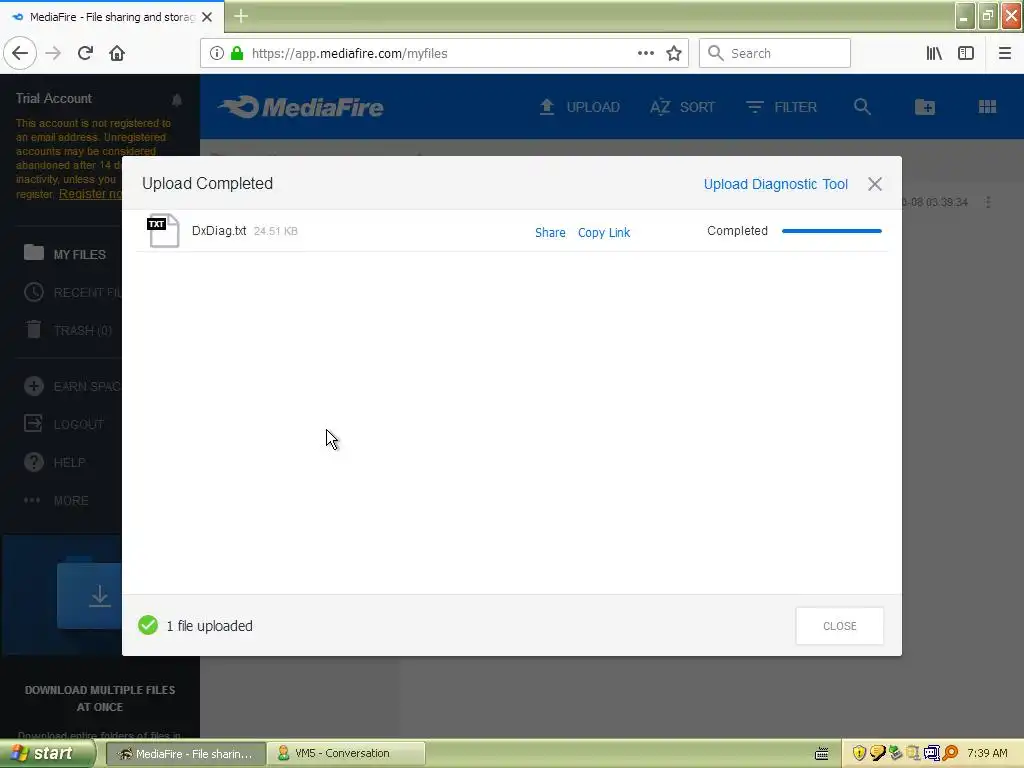Click the new folder icon
Image resolution: width=1024 pixels, height=768 pixels.
925,106
